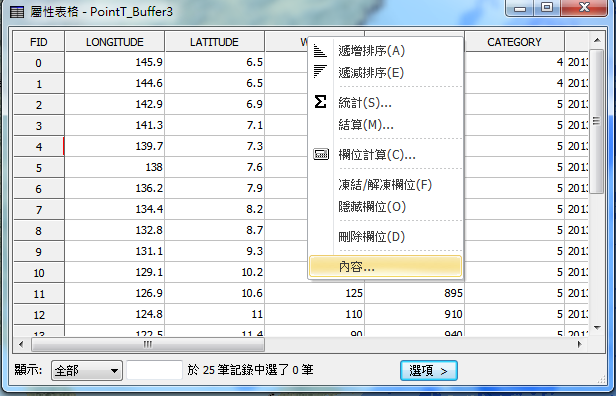Click longitude cell 136.2
Image resolution: width=616 pixels, height=396 pixels.
tap(115, 188)
